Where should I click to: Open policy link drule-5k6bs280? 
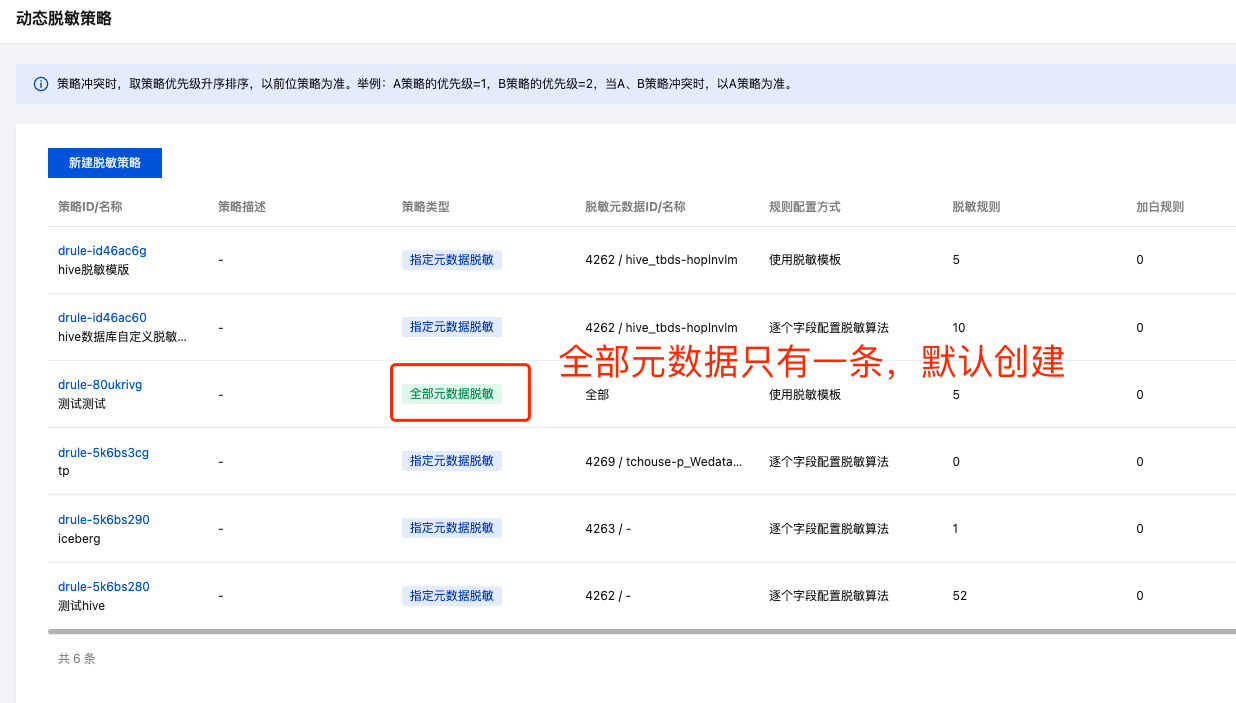(103, 587)
